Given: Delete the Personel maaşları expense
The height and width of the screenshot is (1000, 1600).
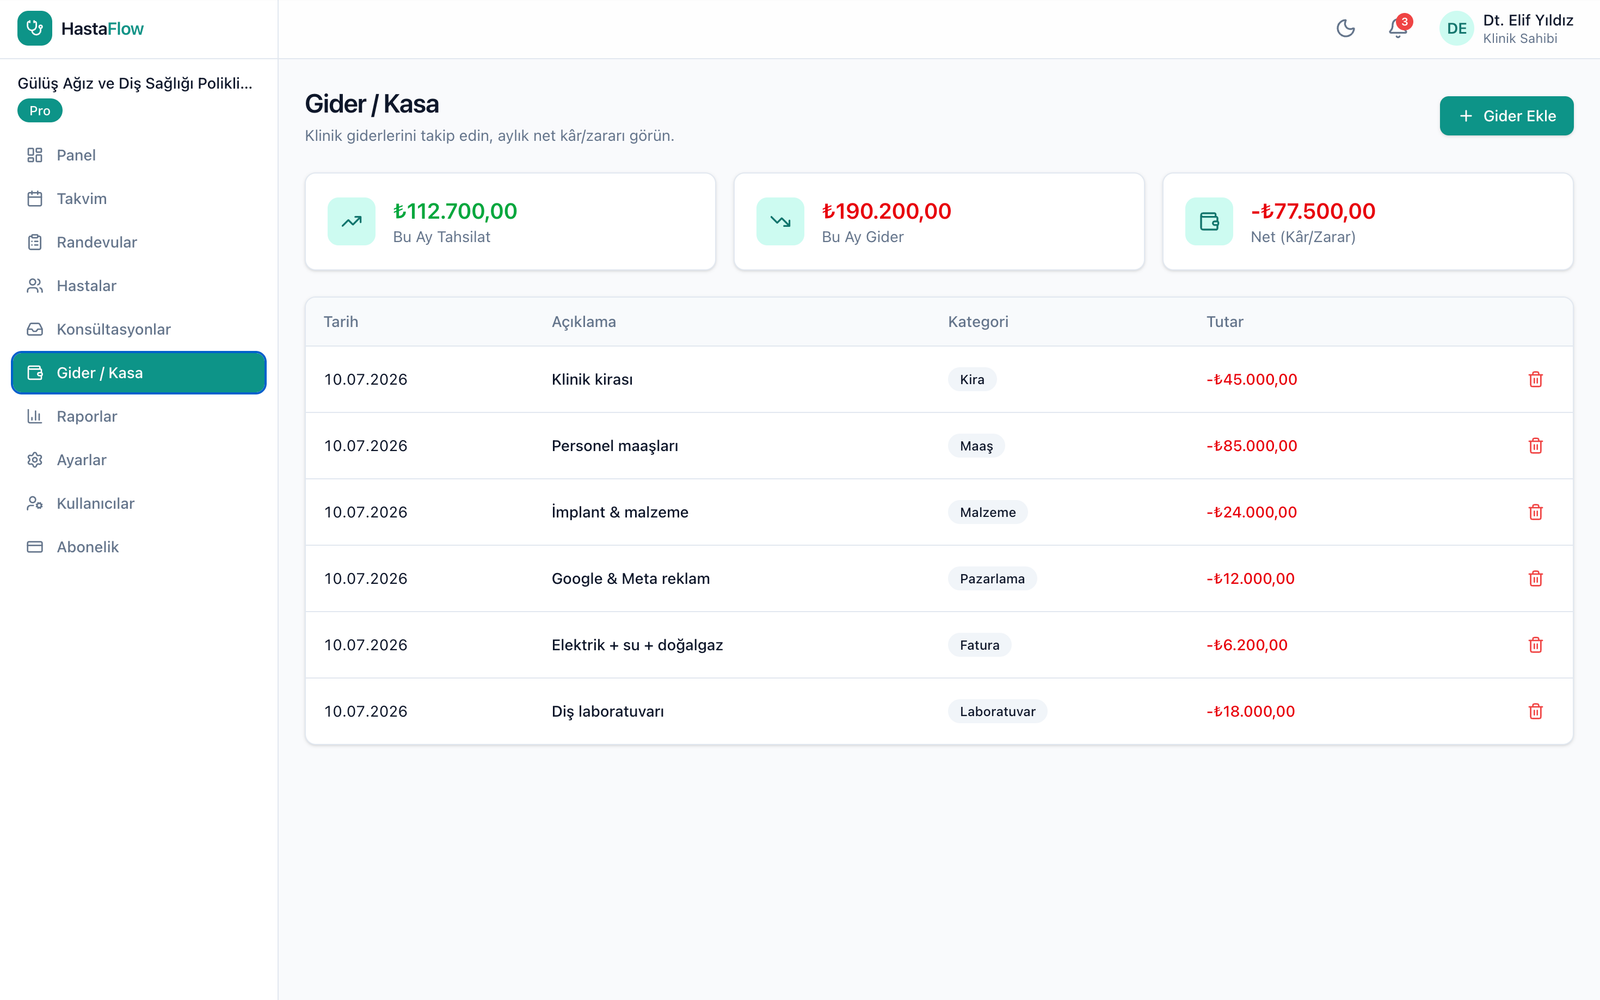Looking at the screenshot, I should pyautogui.click(x=1536, y=446).
